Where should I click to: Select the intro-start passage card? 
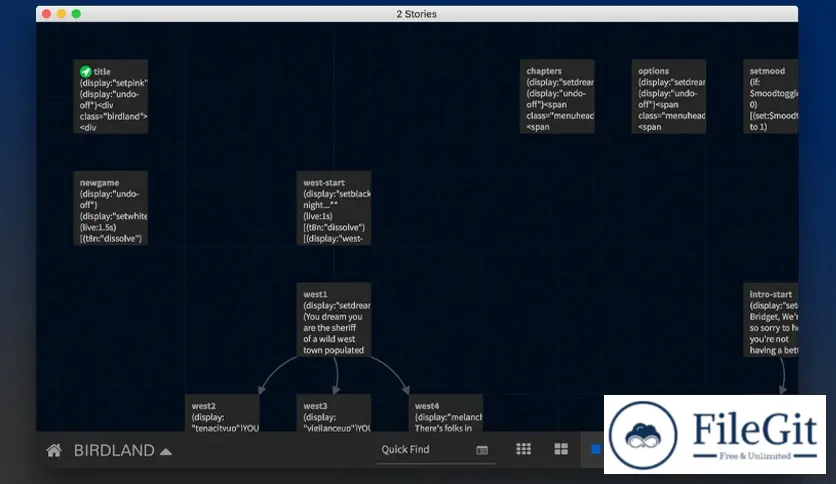771,320
